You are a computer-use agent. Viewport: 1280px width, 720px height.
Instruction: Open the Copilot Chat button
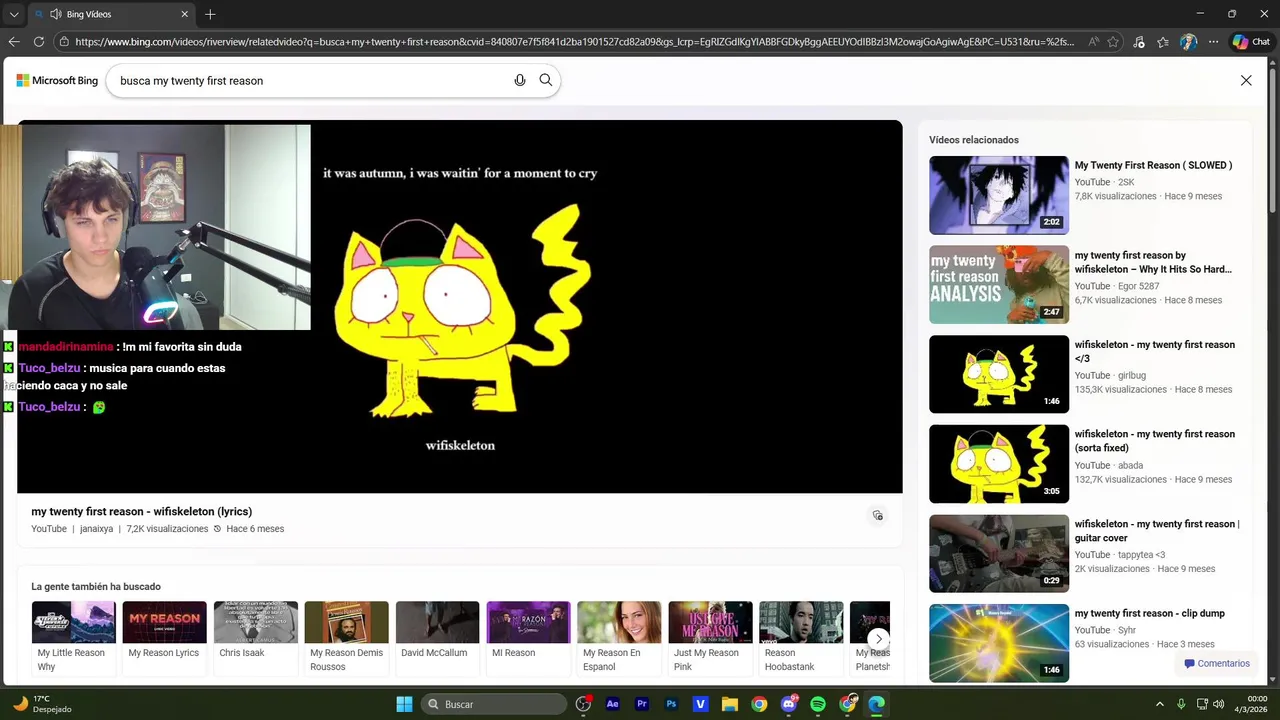(x=1252, y=42)
